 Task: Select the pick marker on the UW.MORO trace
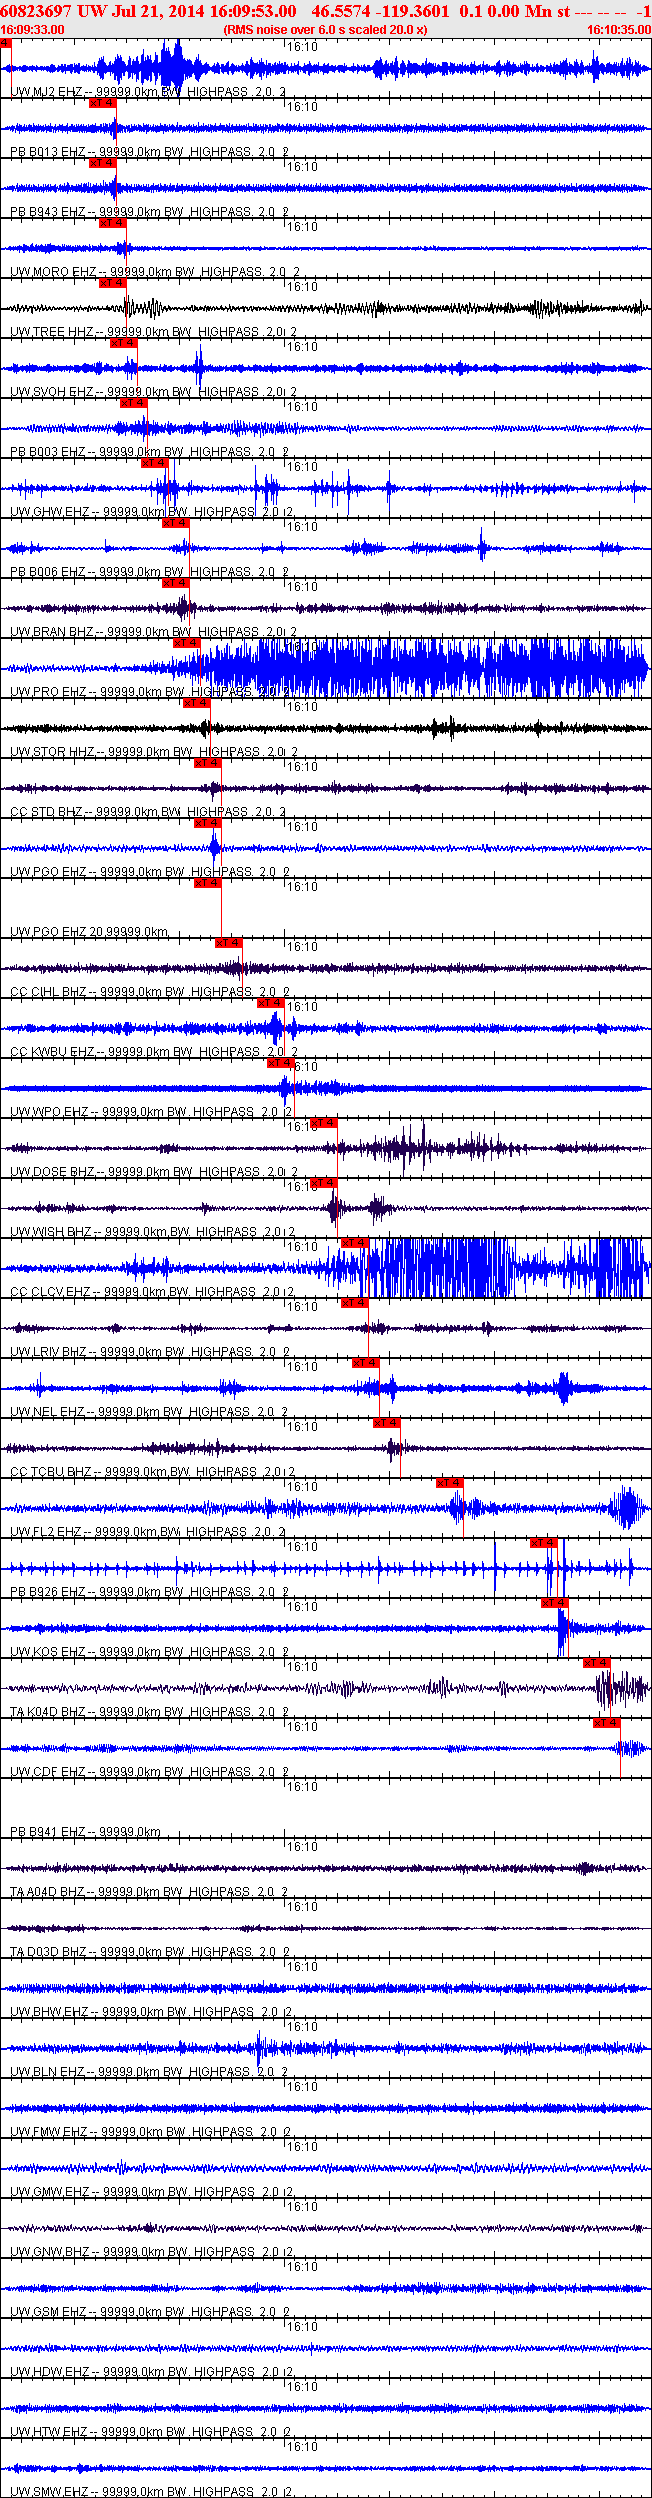(113, 223)
